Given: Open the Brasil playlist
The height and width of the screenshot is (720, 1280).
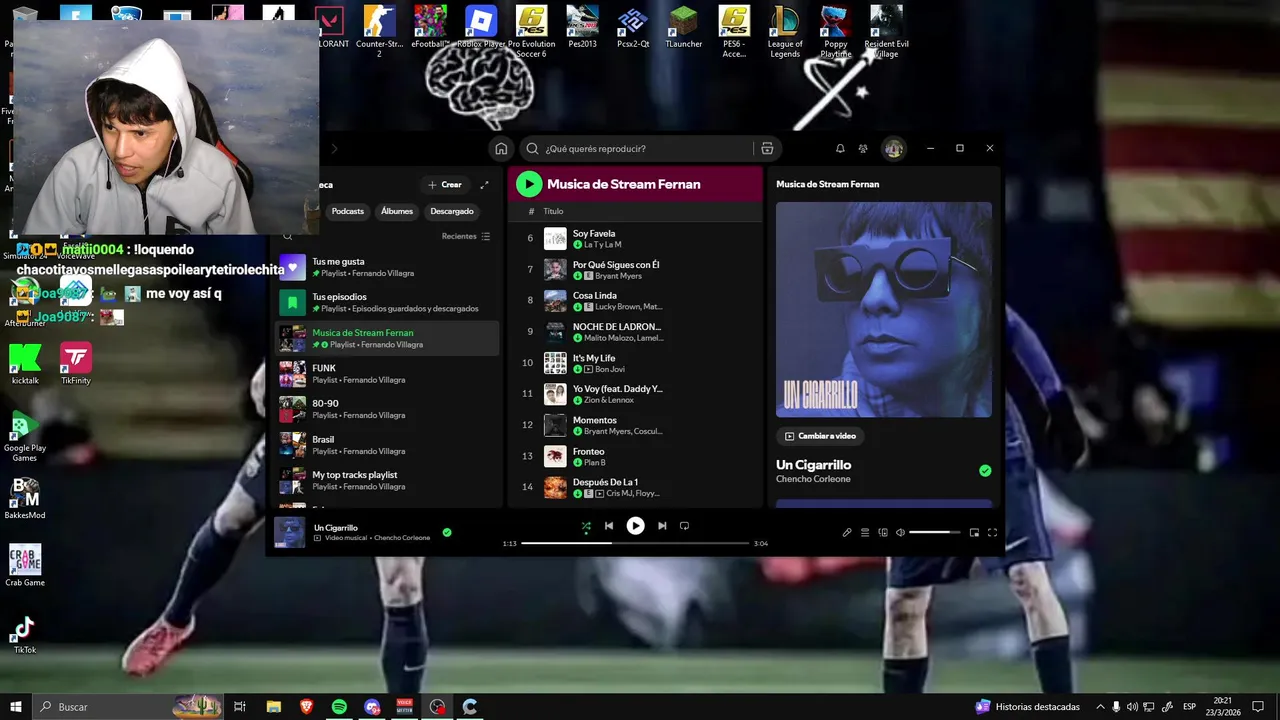Looking at the screenshot, I should point(388,445).
